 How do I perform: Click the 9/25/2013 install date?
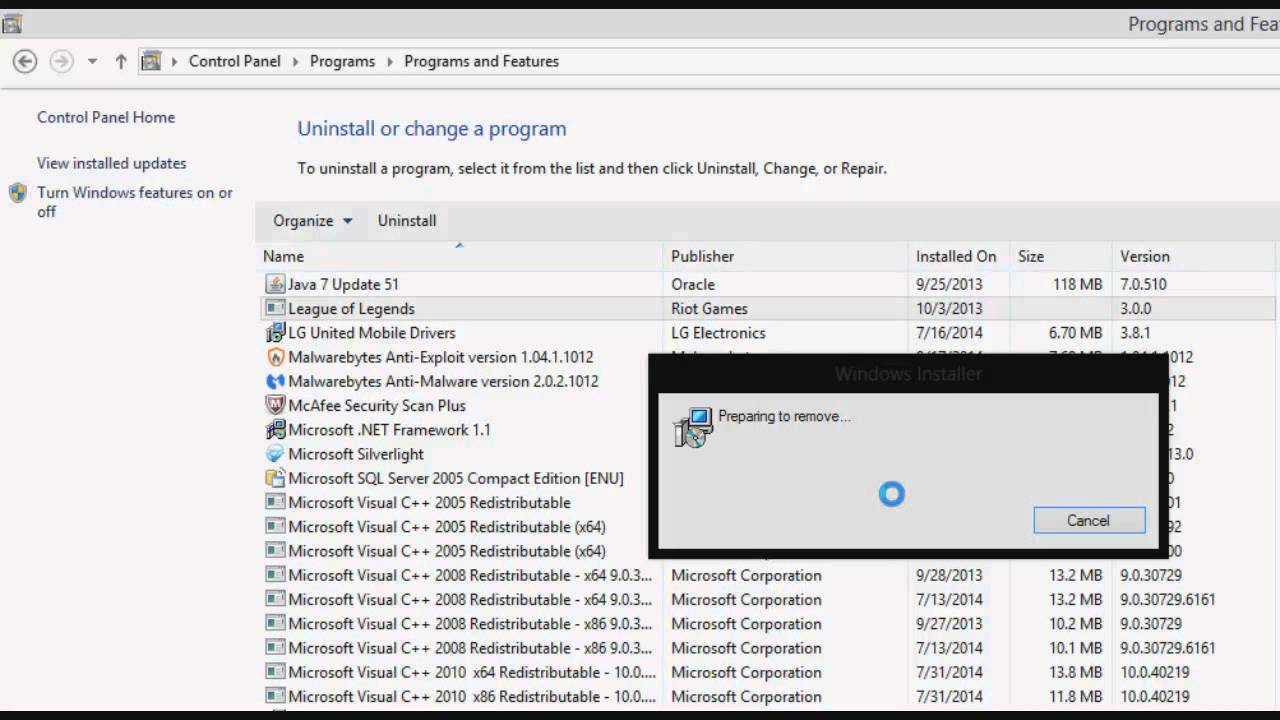[949, 284]
